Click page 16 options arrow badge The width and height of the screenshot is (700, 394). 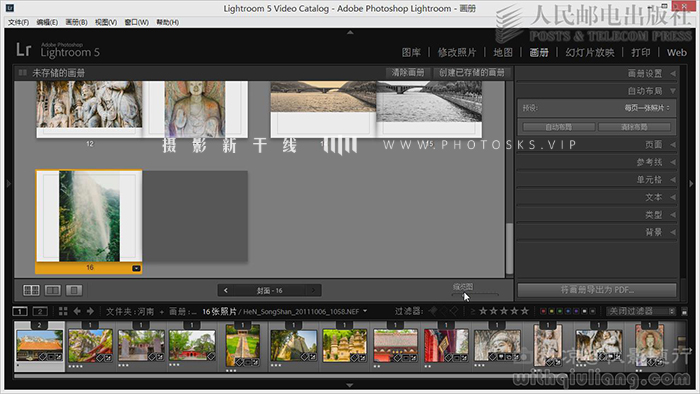(136, 268)
